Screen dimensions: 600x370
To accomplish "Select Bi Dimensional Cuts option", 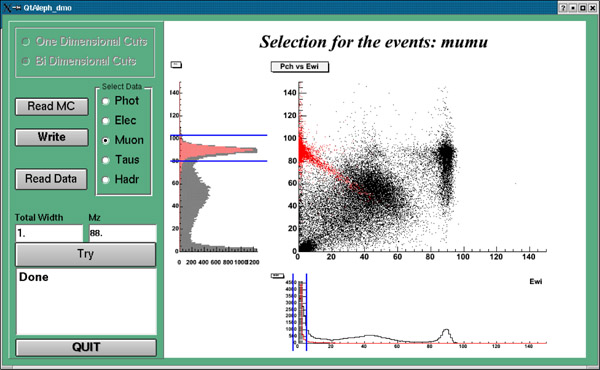I will tap(79, 61).
